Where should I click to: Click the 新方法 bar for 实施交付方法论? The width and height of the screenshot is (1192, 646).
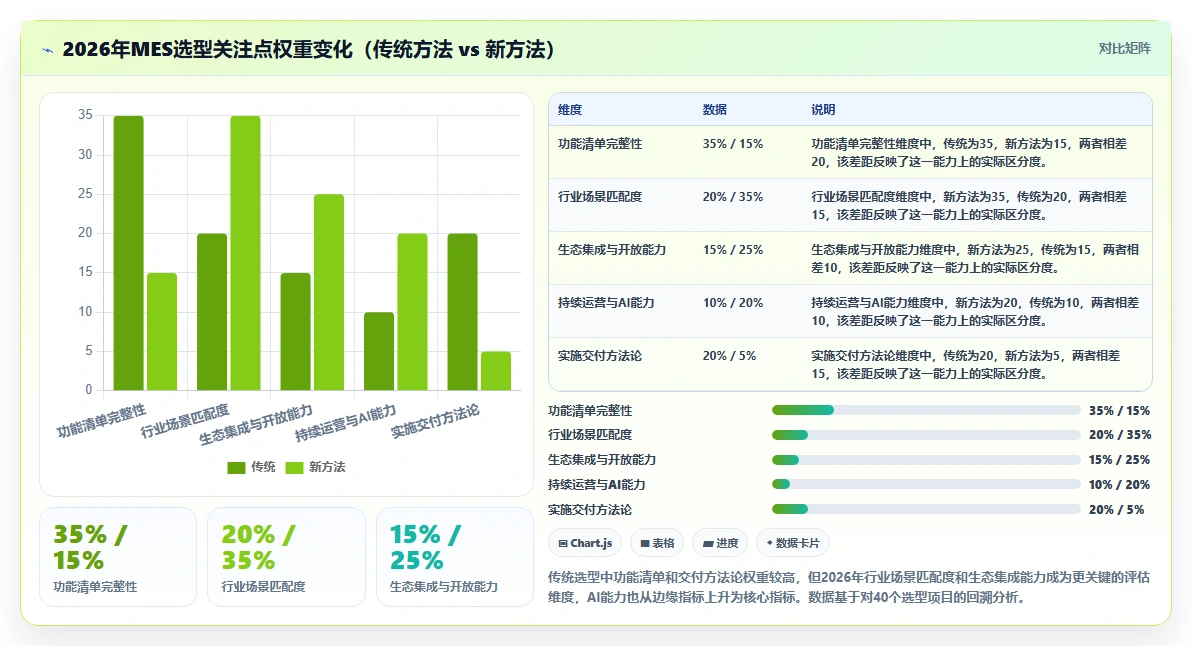496,371
